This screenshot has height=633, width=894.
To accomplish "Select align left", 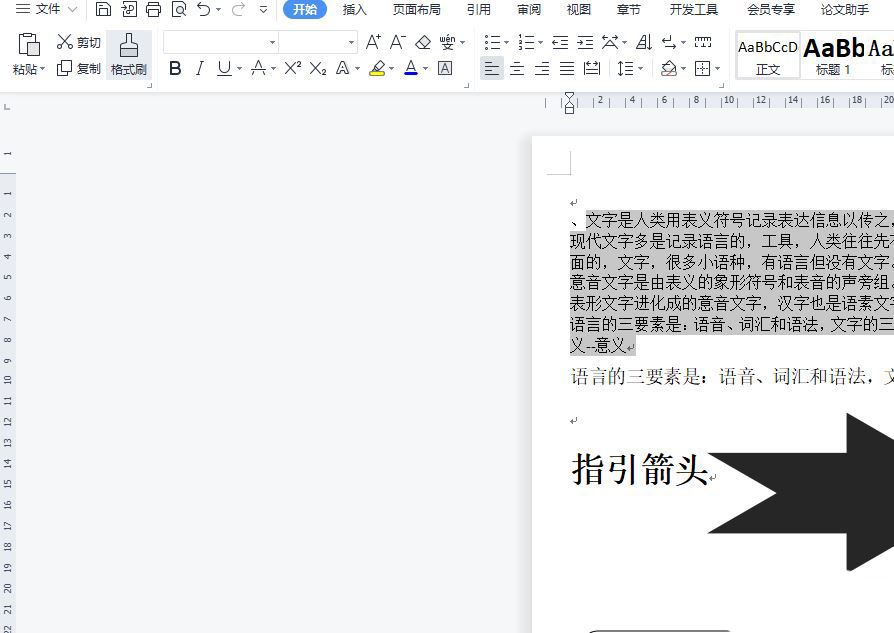I will [491, 68].
